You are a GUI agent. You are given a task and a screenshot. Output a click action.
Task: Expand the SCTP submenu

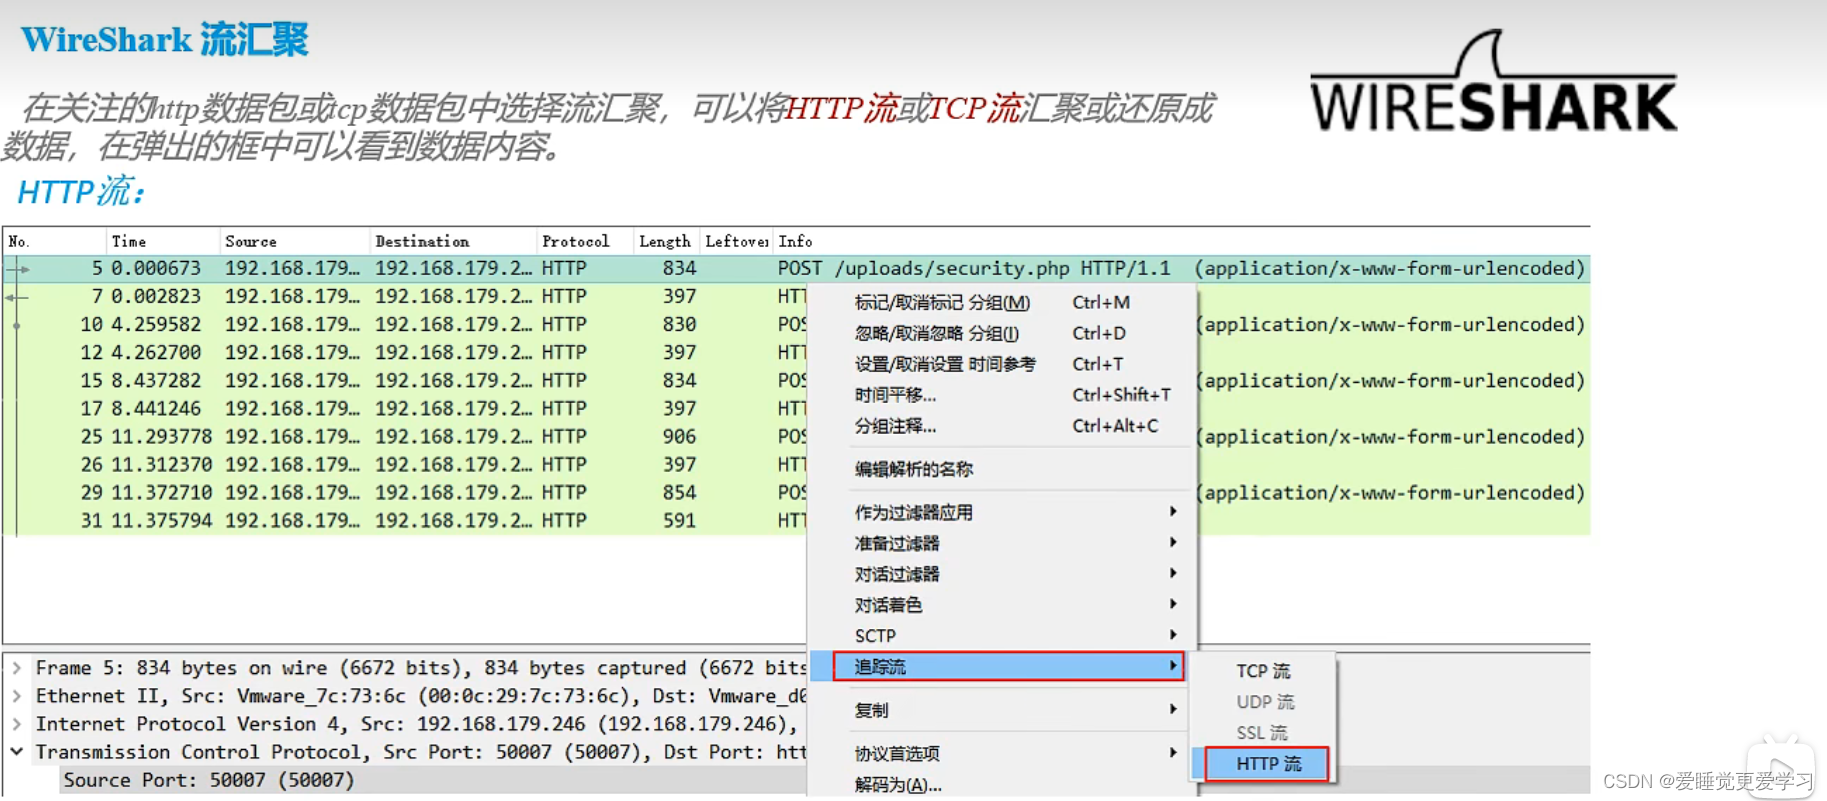[1001, 636]
